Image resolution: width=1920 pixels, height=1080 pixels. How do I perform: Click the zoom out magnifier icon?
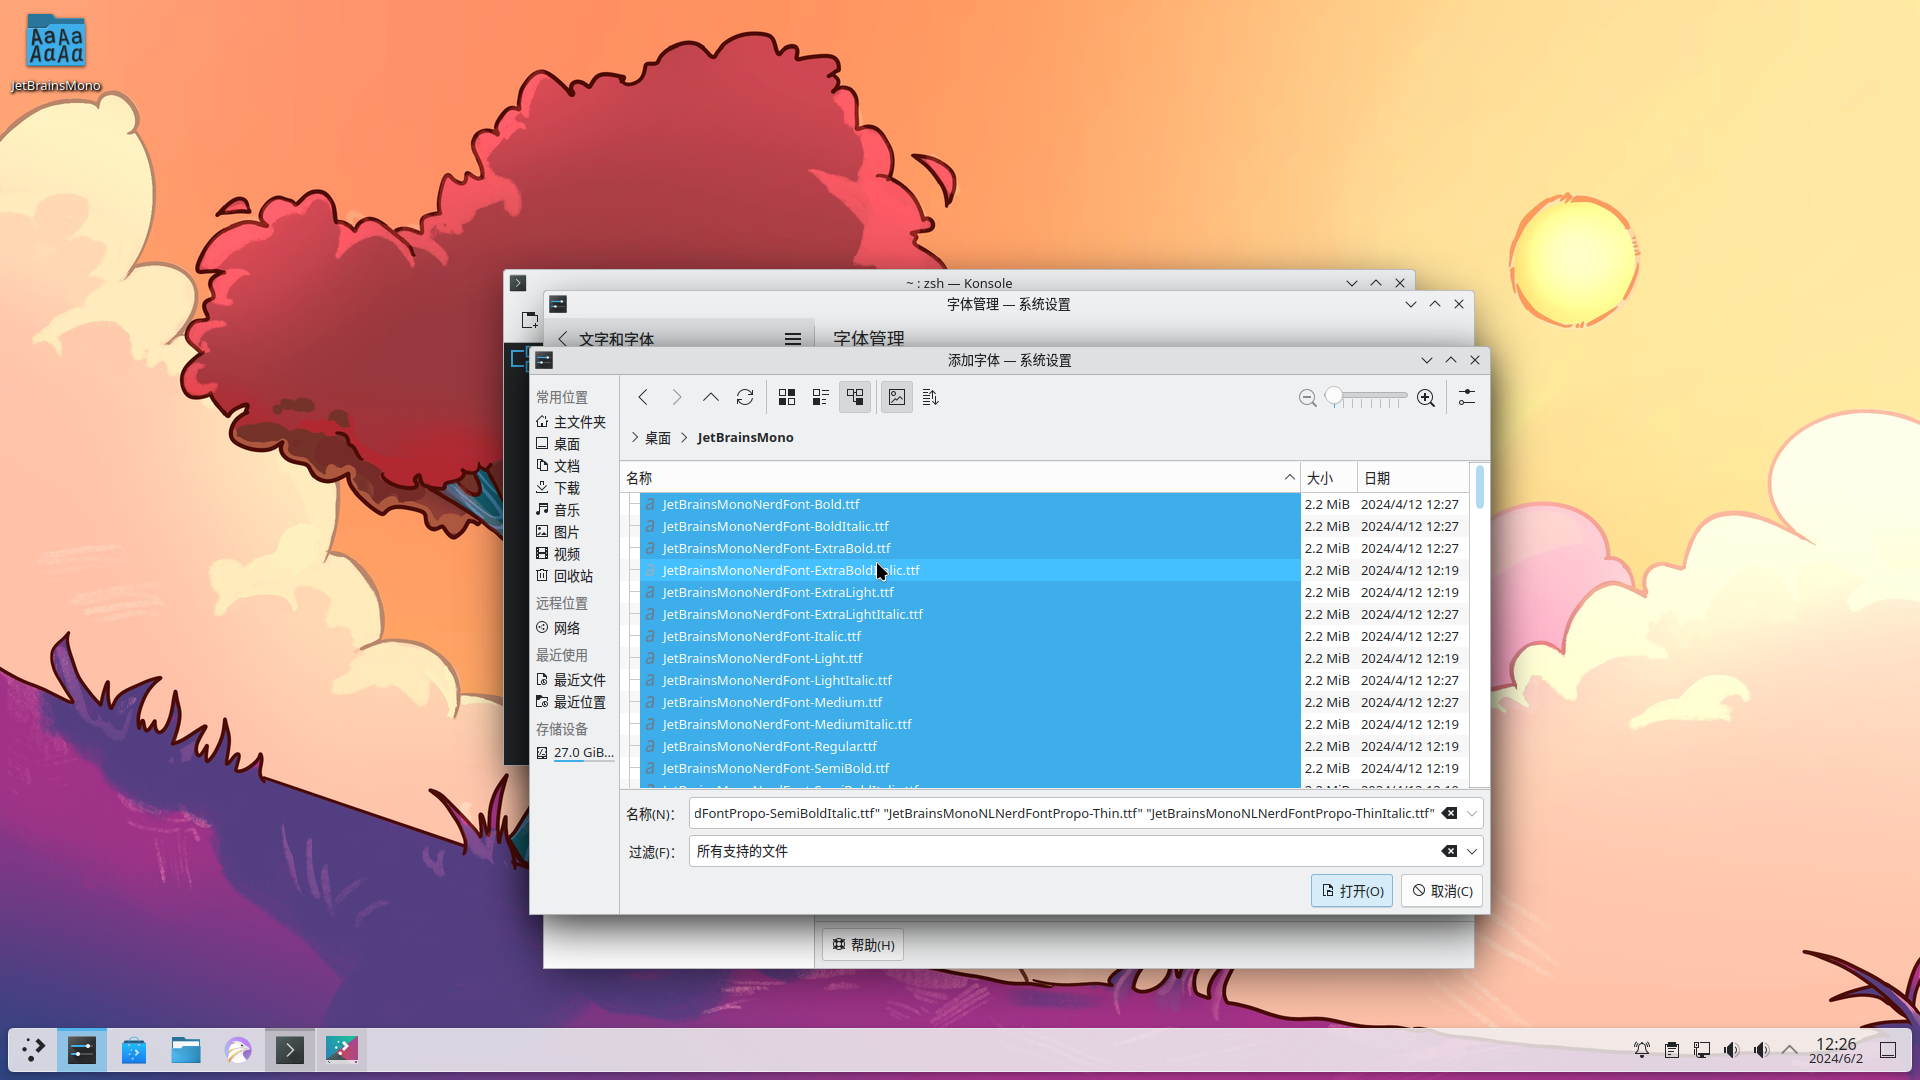[x=1307, y=398]
